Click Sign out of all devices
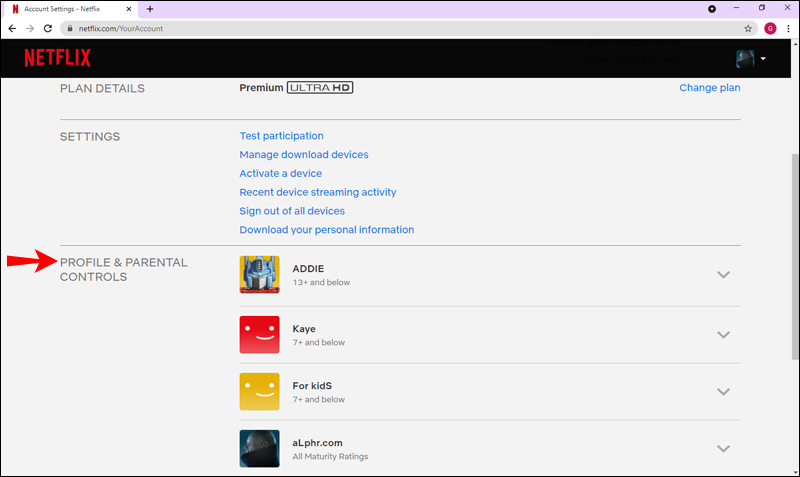 coord(292,211)
